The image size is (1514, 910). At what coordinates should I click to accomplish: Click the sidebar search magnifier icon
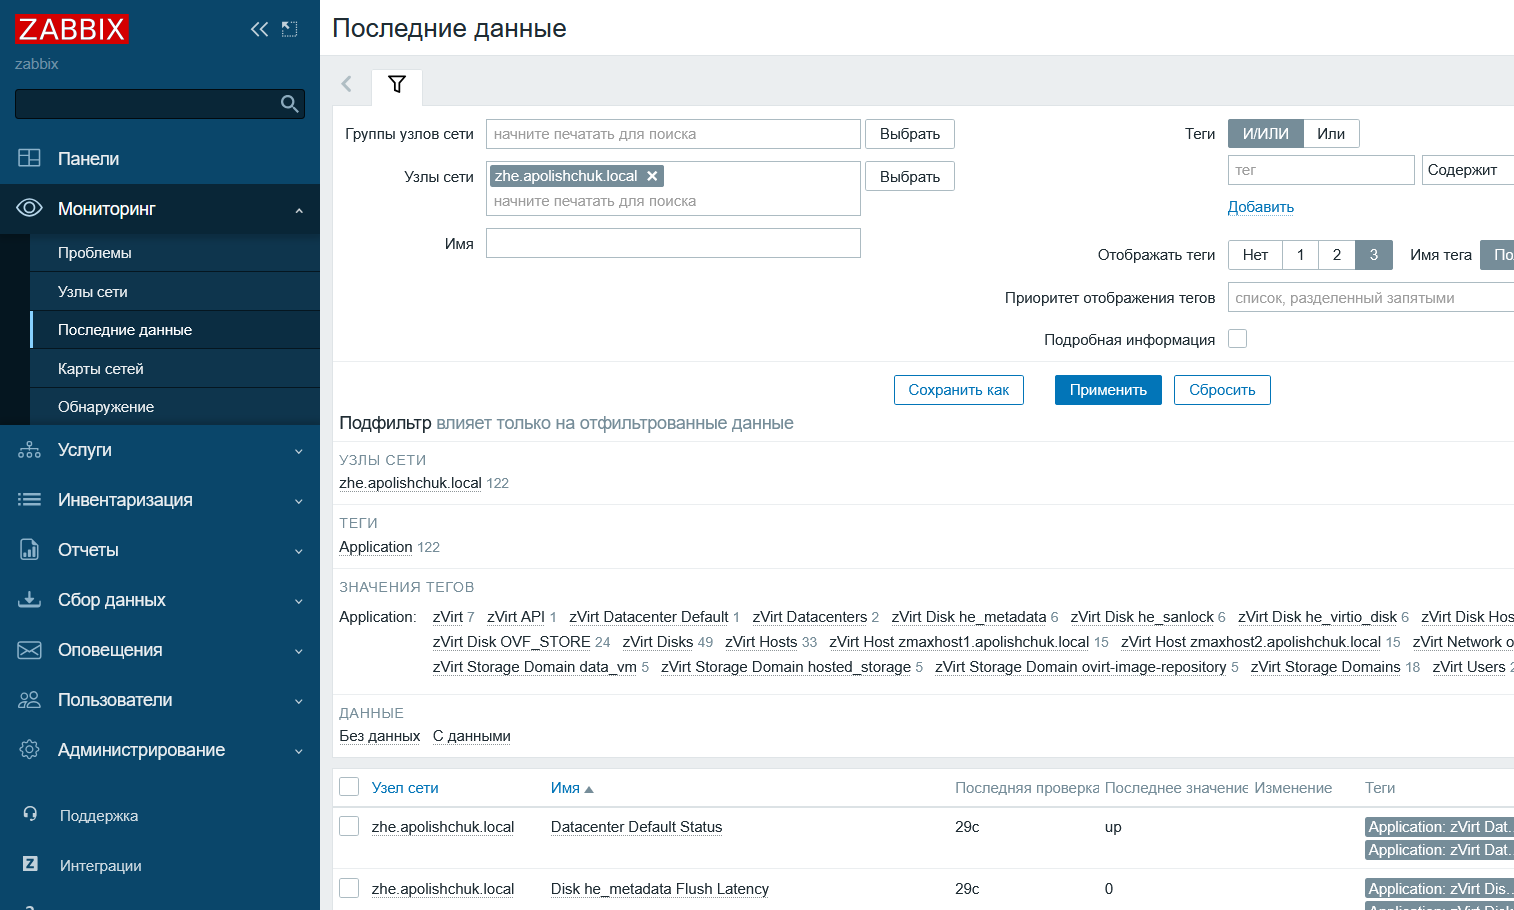(289, 104)
